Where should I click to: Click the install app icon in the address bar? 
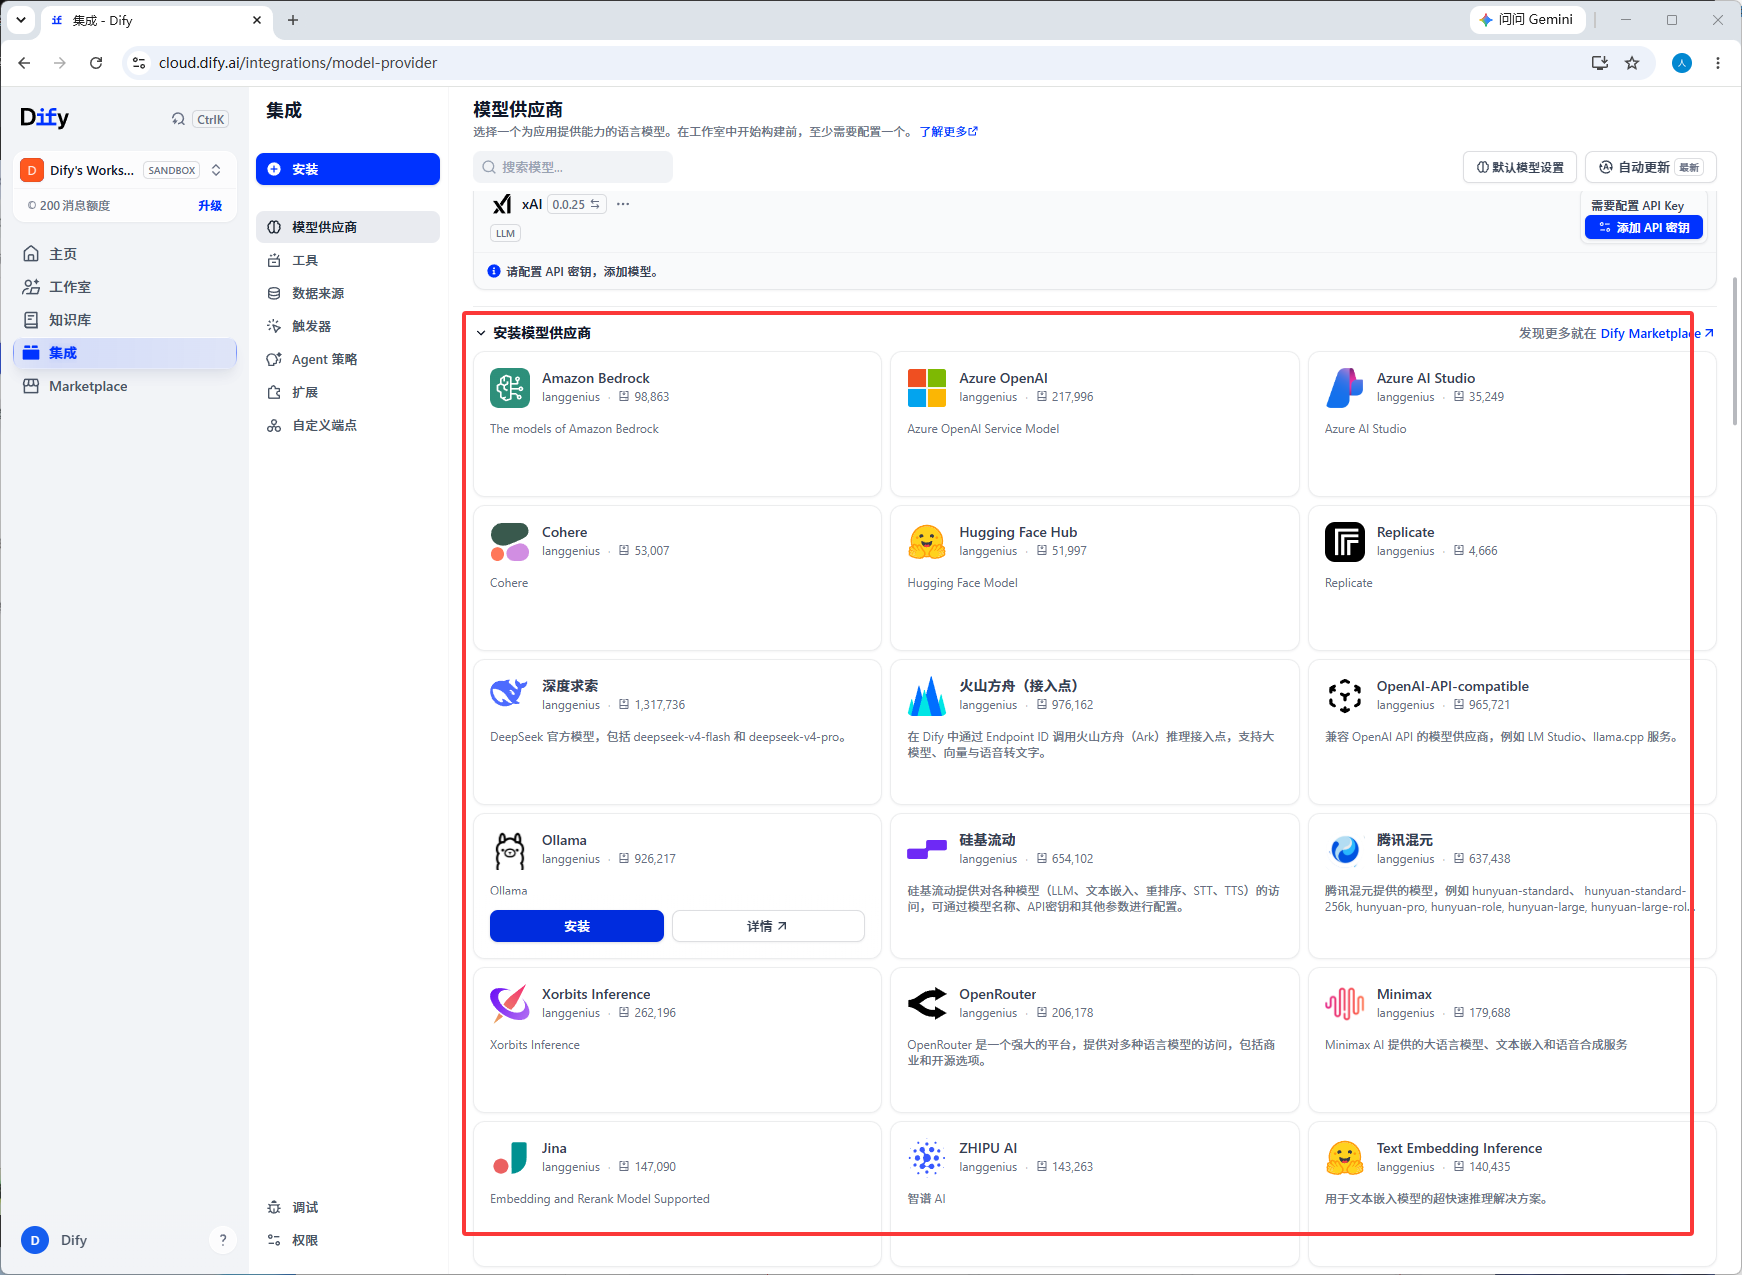click(1600, 63)
